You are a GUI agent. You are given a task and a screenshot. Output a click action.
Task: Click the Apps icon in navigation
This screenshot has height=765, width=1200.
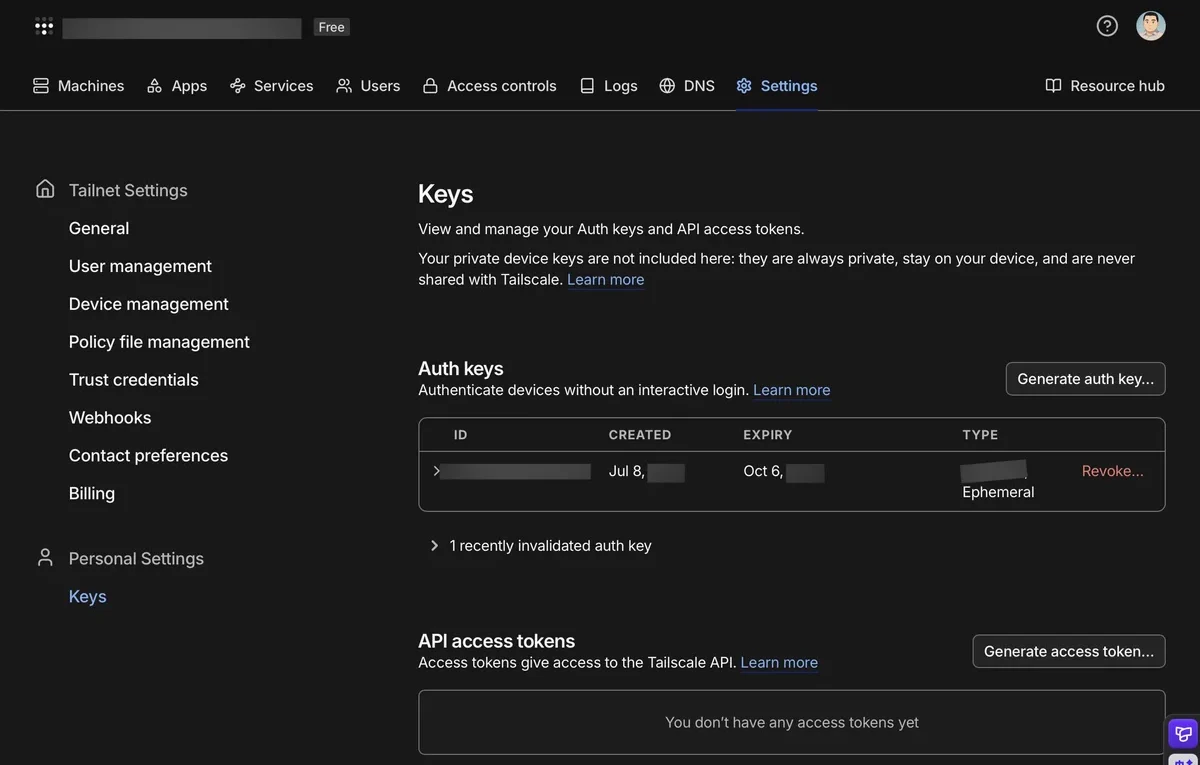154,86
